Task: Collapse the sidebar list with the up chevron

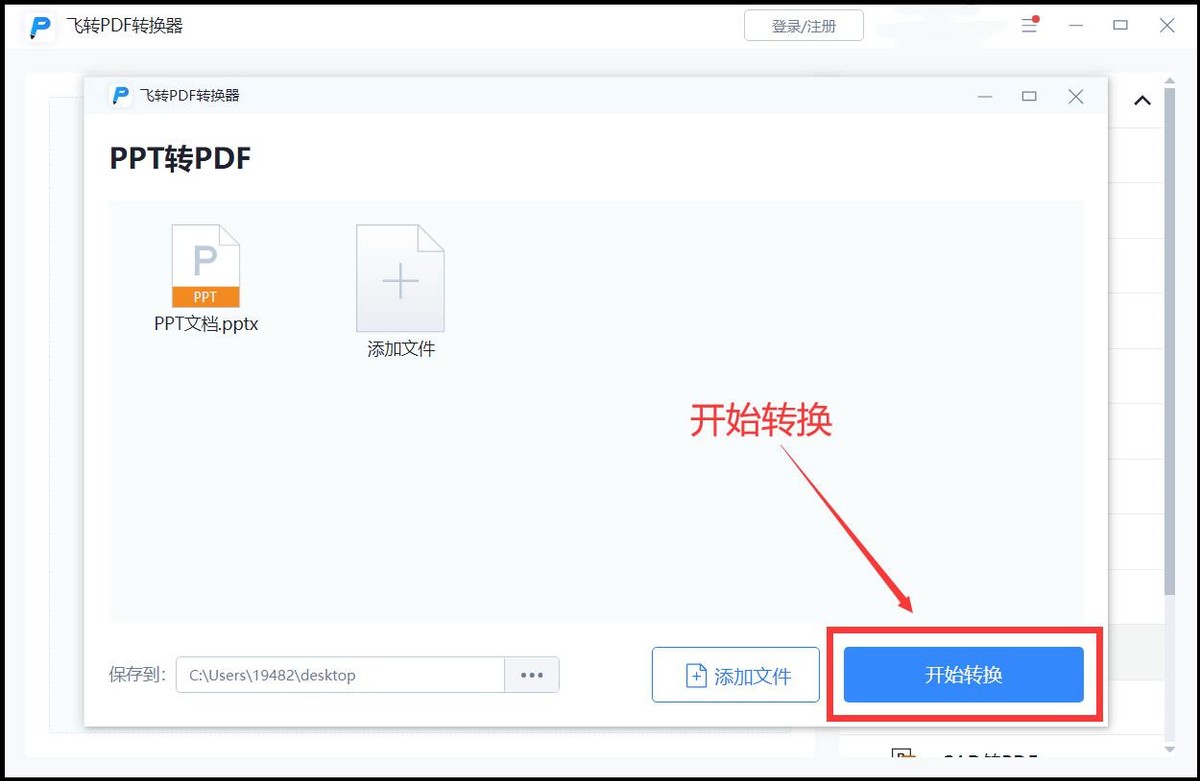Action: point(1141,100)
